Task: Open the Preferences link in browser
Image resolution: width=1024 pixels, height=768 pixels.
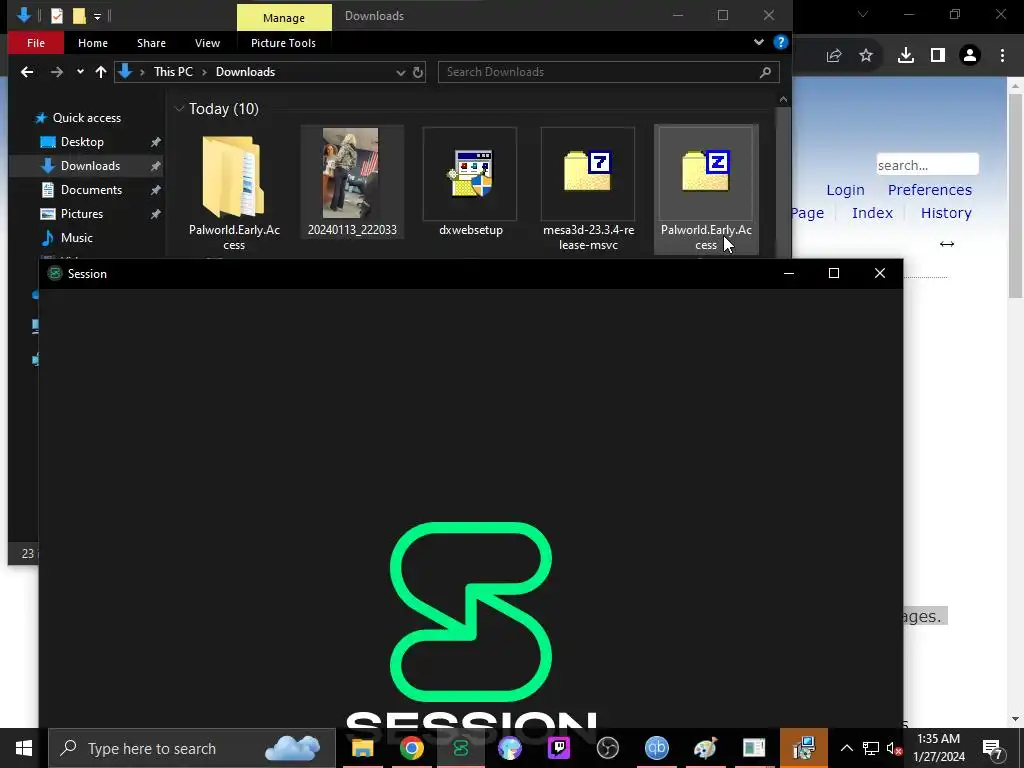Action: (x=929, y=190)
